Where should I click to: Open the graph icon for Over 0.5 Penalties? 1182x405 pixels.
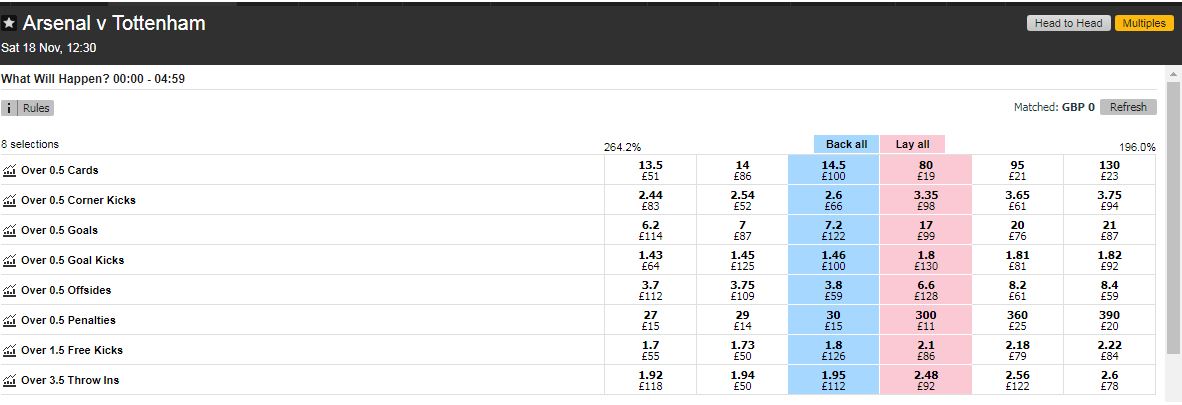[10, 321]
